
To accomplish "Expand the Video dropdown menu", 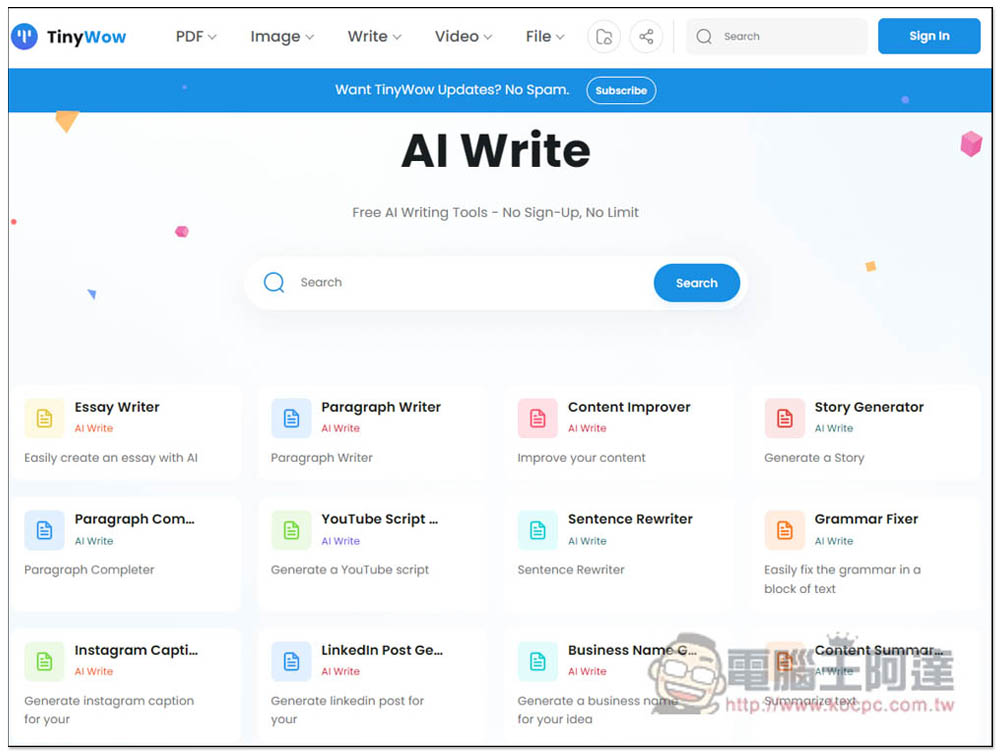I will [x=463, y=36].
